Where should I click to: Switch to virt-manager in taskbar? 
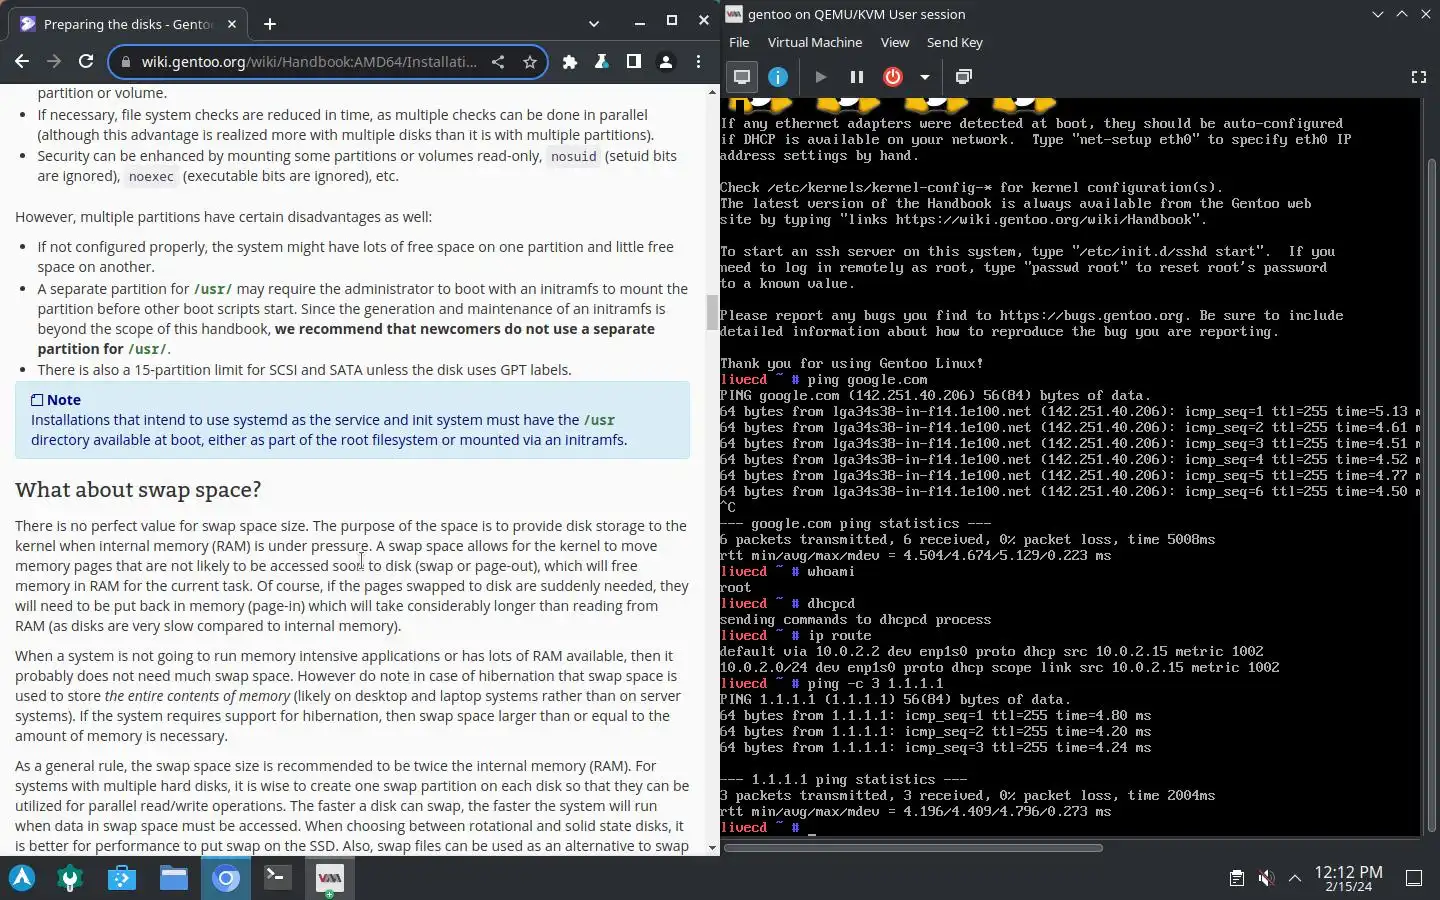click(329, 878)
